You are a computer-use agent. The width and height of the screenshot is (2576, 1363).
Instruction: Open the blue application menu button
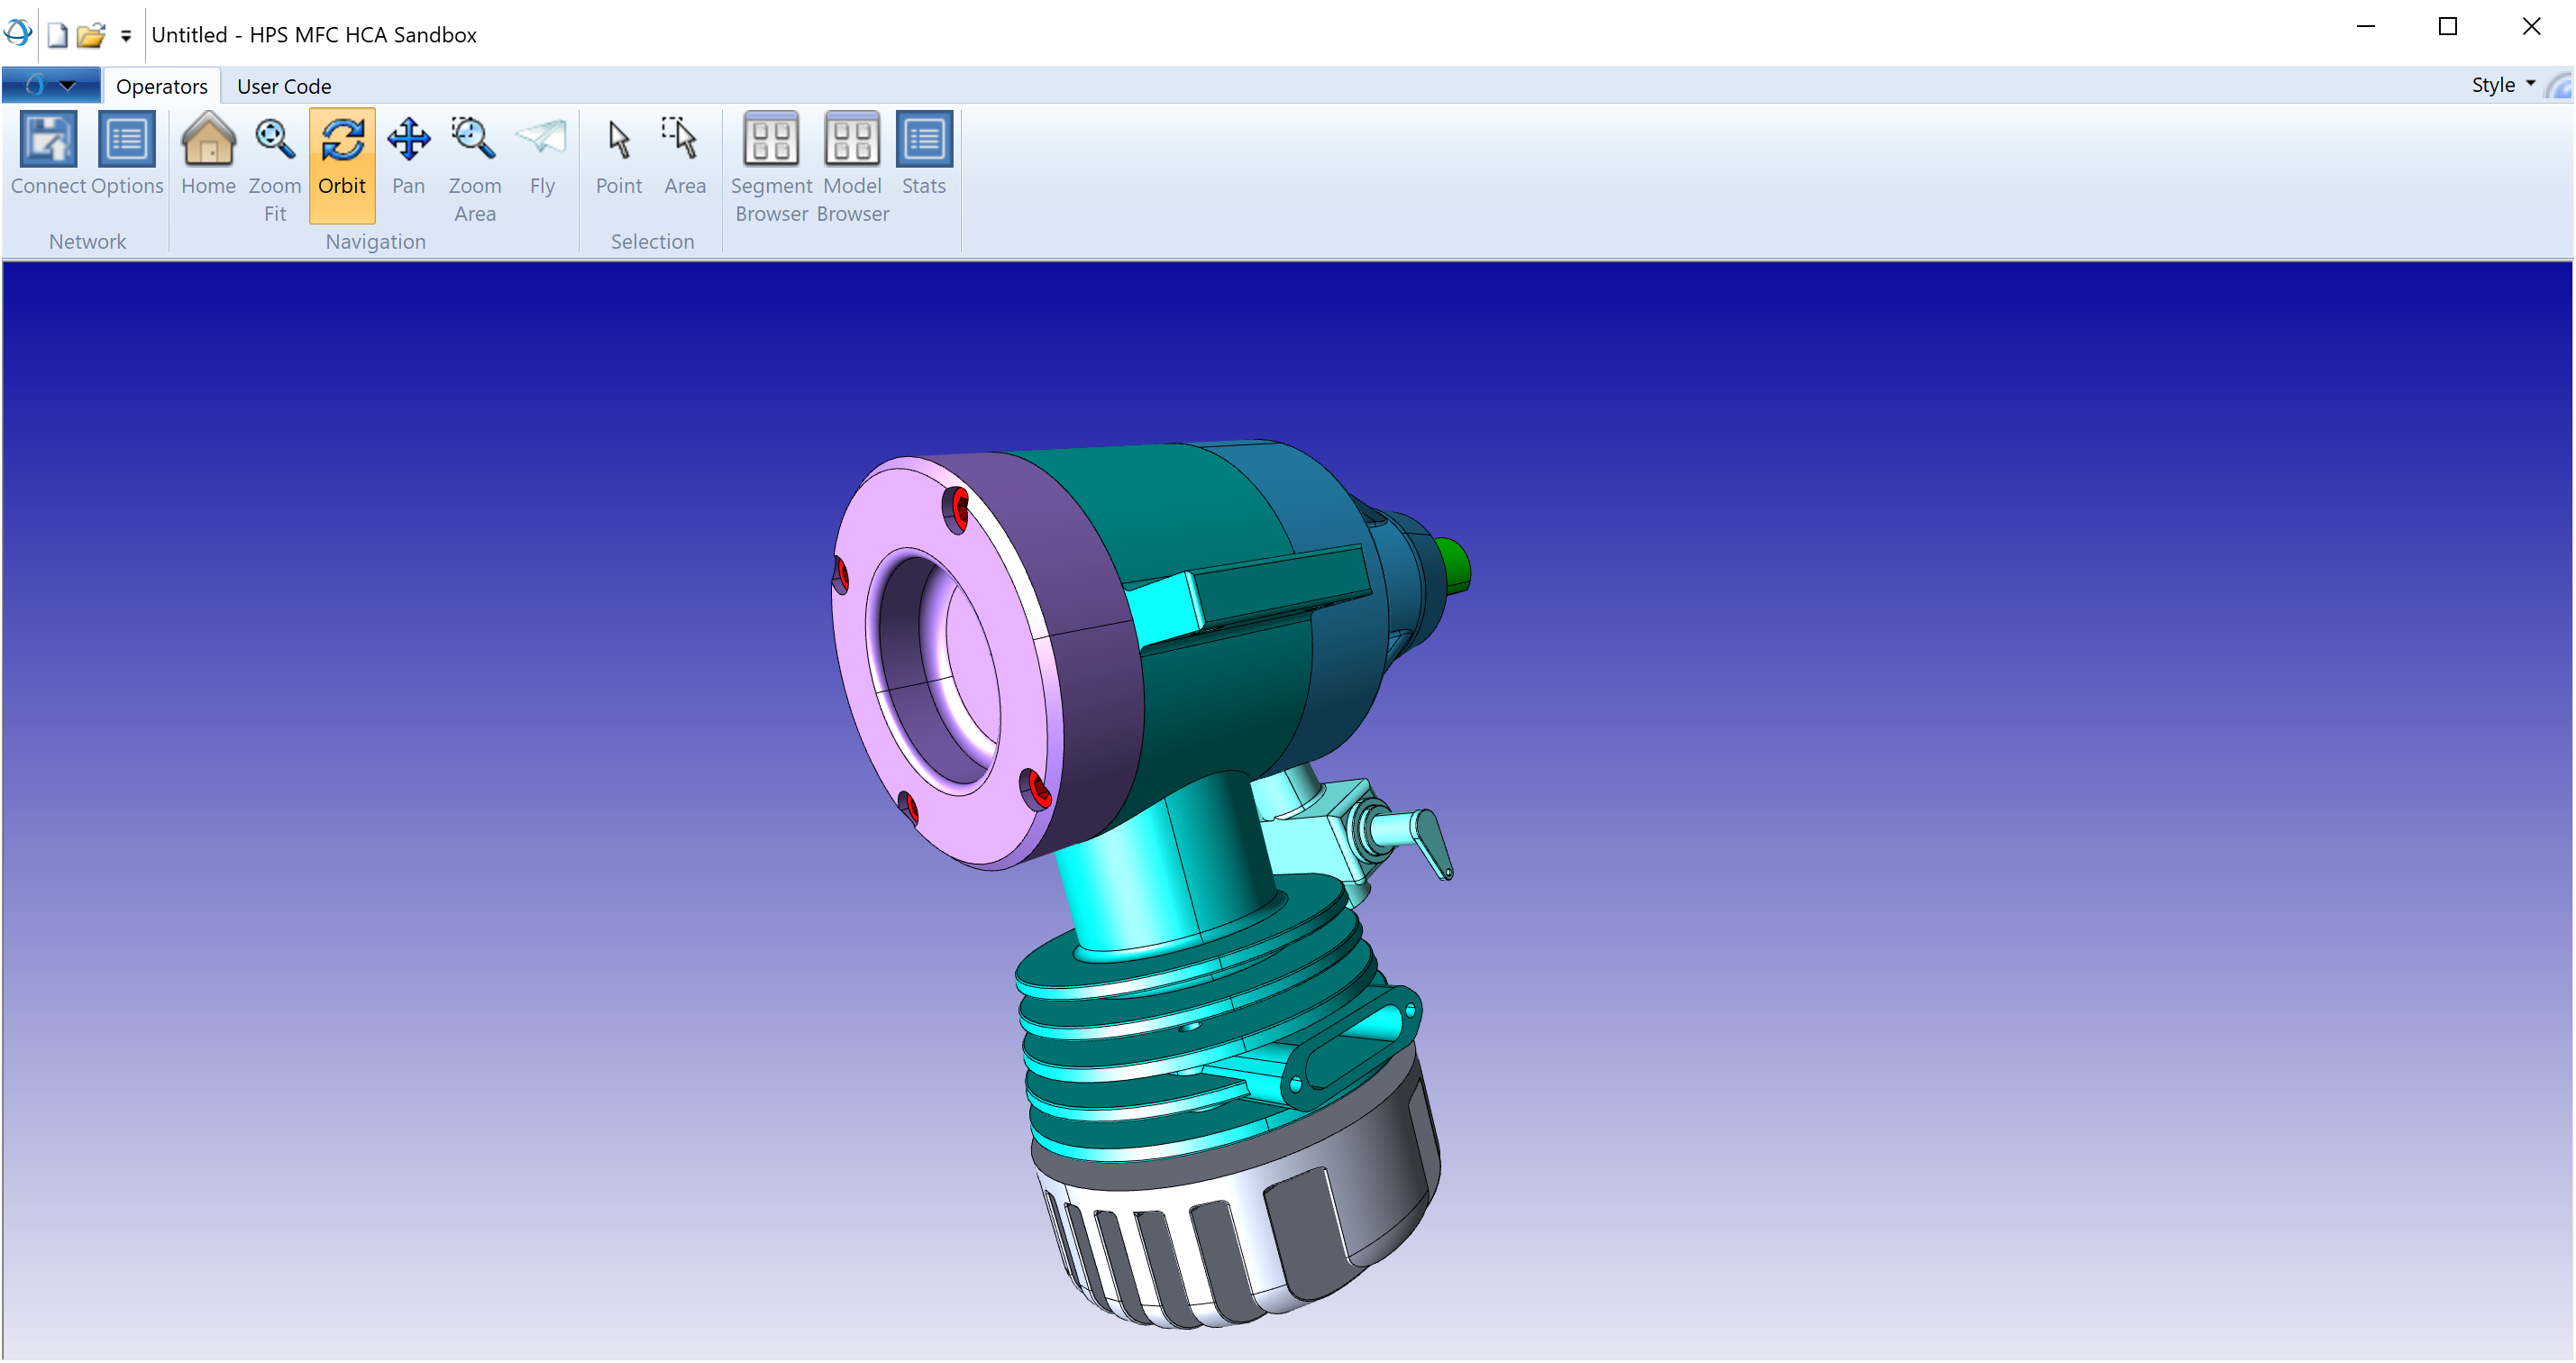click(x=50, y=85)
